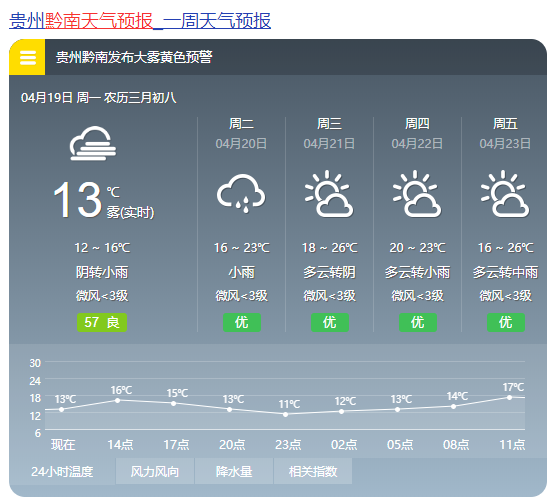The height and width of the screenshot is (502, 556).
Task: Select the 11点 17℃ point on chart
Action: (x=510, y=397)
